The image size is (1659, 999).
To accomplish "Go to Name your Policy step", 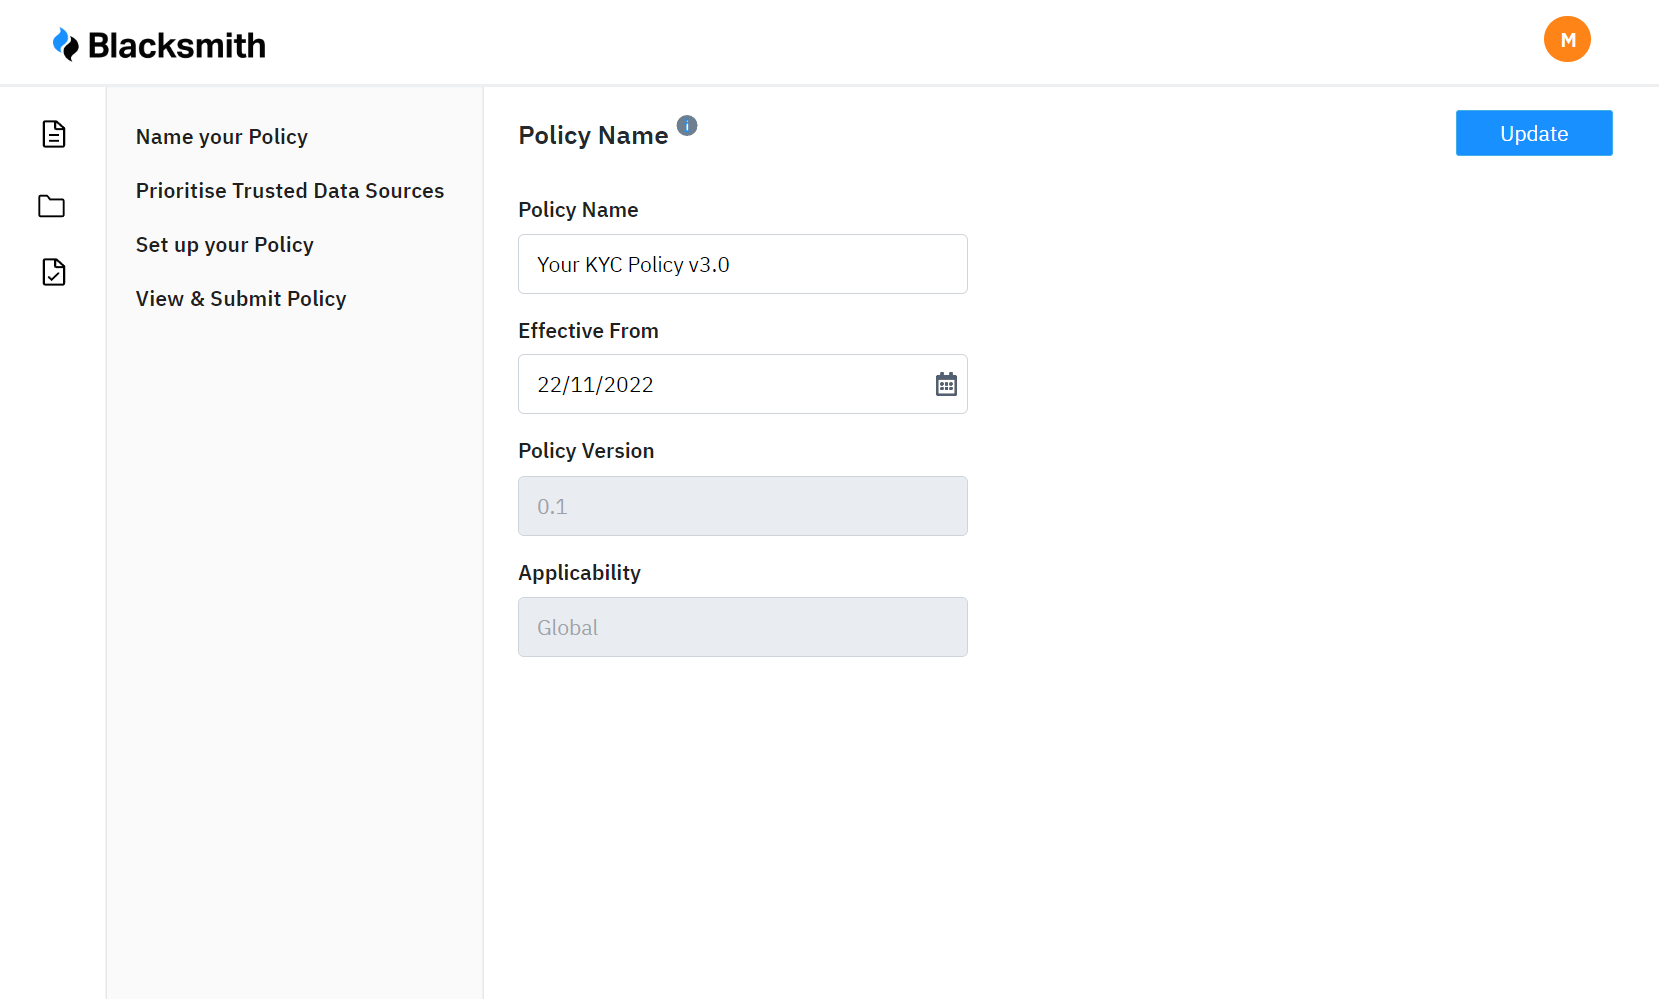I will click(222, 137).
